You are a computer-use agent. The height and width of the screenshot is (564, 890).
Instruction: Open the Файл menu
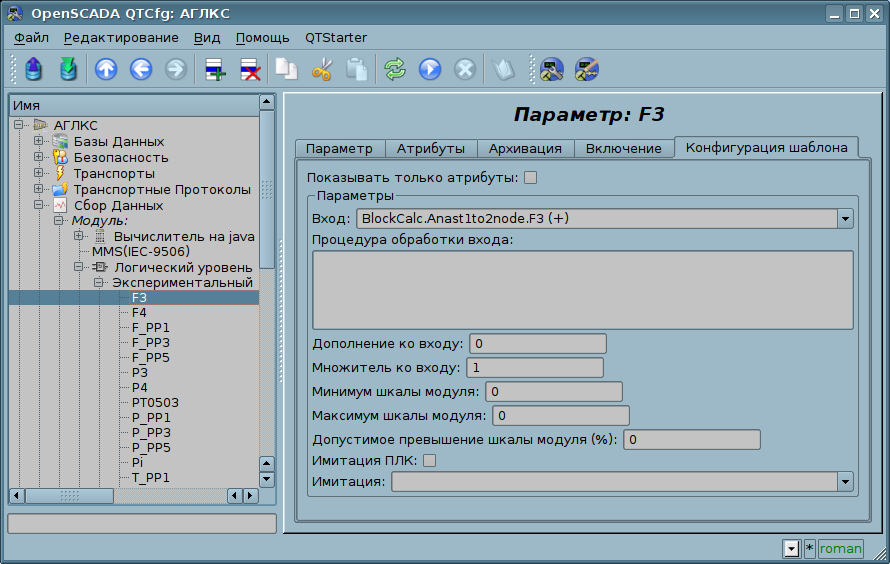point(31,37)
